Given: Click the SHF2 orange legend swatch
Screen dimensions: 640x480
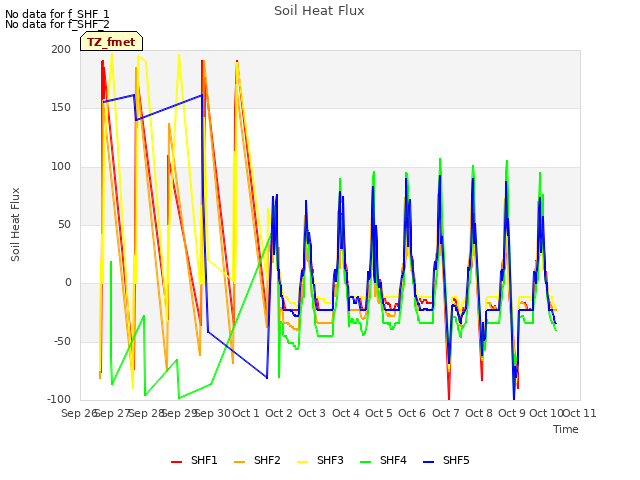Looking at the screenshot, I should click(x=240, y=462).
